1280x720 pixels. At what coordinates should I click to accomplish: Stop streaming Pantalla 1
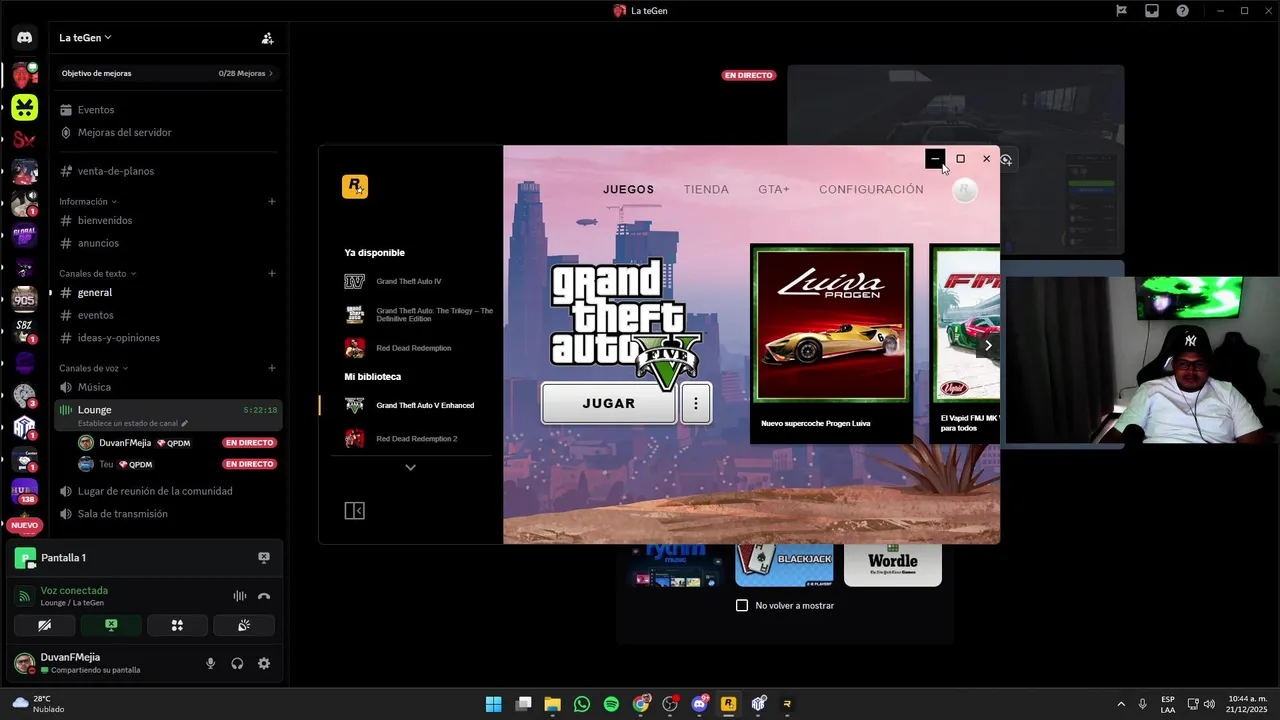(x=264, y=557)
